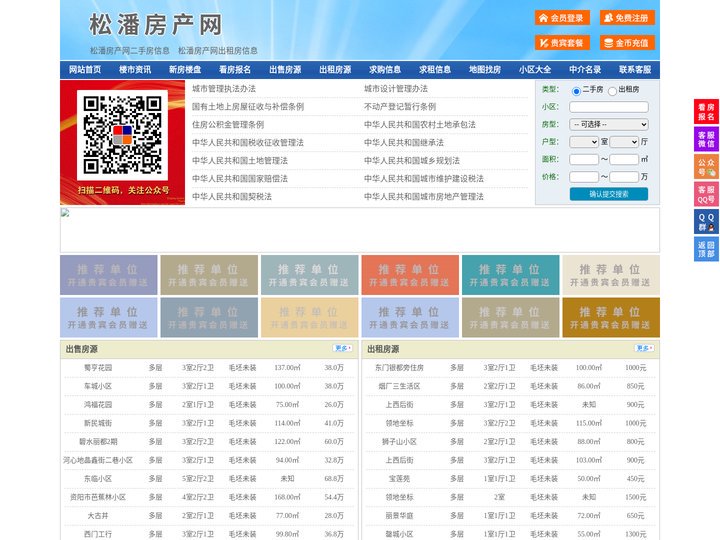Open 出售房源 navigation item

(x=285, y=70)
